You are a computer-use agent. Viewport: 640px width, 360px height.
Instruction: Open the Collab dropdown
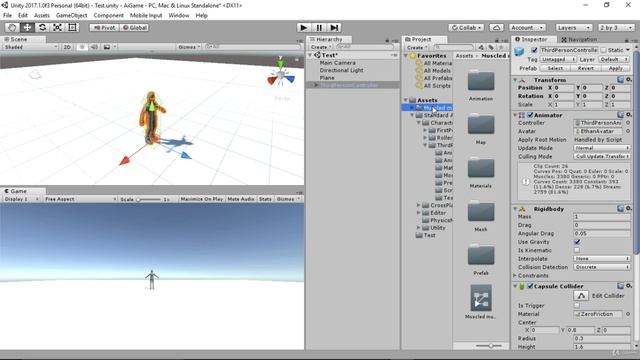click(466, 27)
